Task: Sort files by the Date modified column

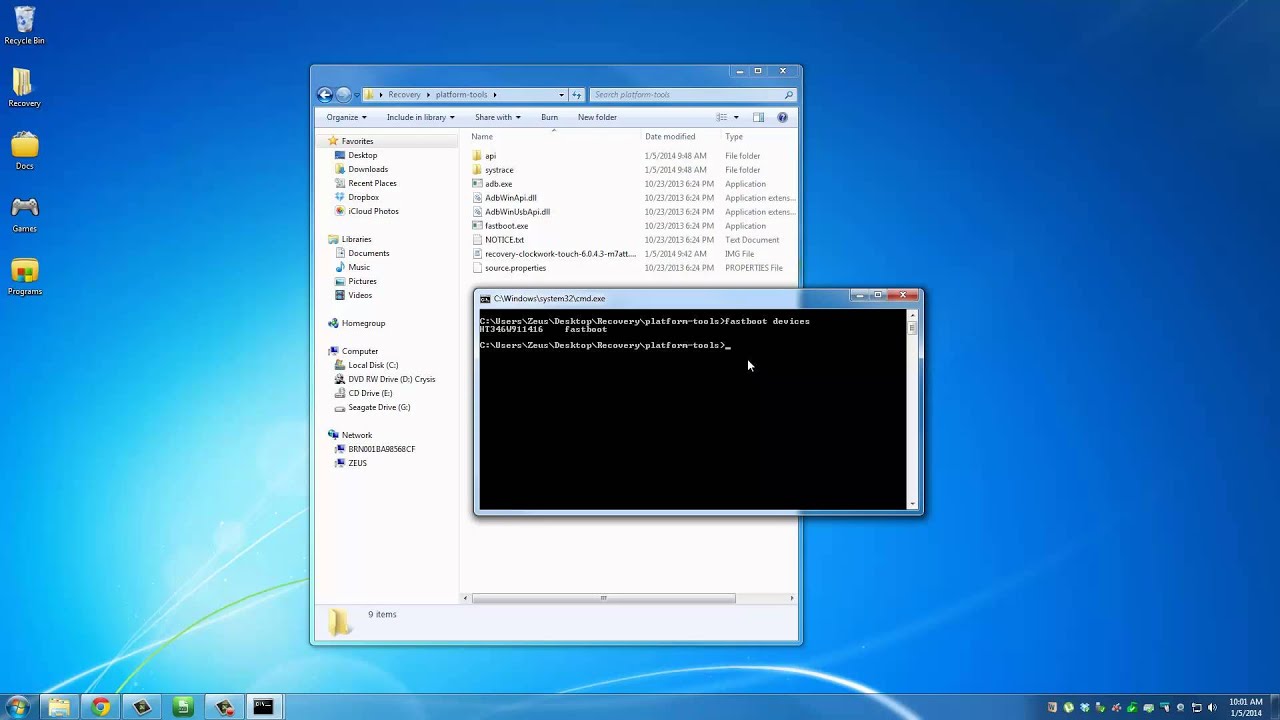Action: click(x=670, y=136)
